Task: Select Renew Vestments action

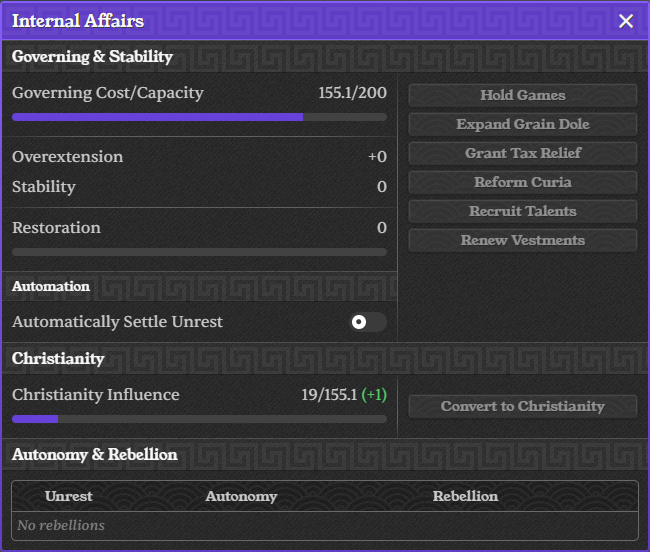Action: 523,240
